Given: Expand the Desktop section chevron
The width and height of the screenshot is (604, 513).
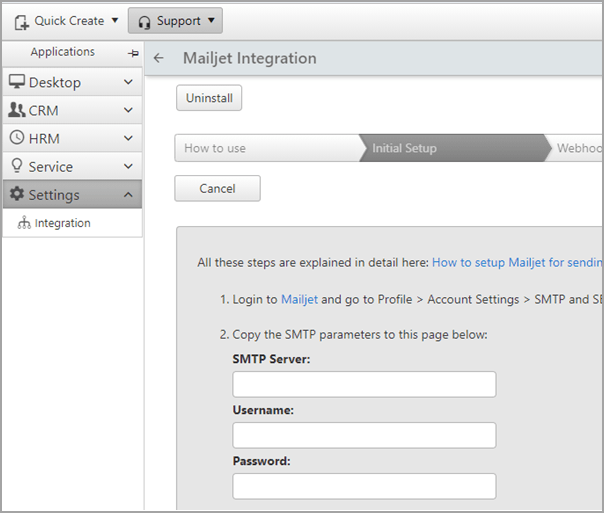Looking at the screenshot, I should (x=128, y=82).
